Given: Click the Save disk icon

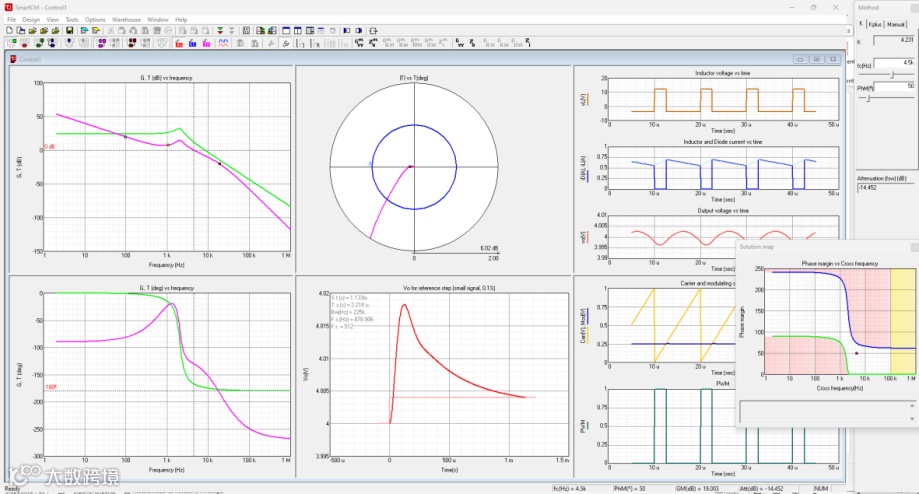Looking at the screenshot, I should tap(70, 31).
